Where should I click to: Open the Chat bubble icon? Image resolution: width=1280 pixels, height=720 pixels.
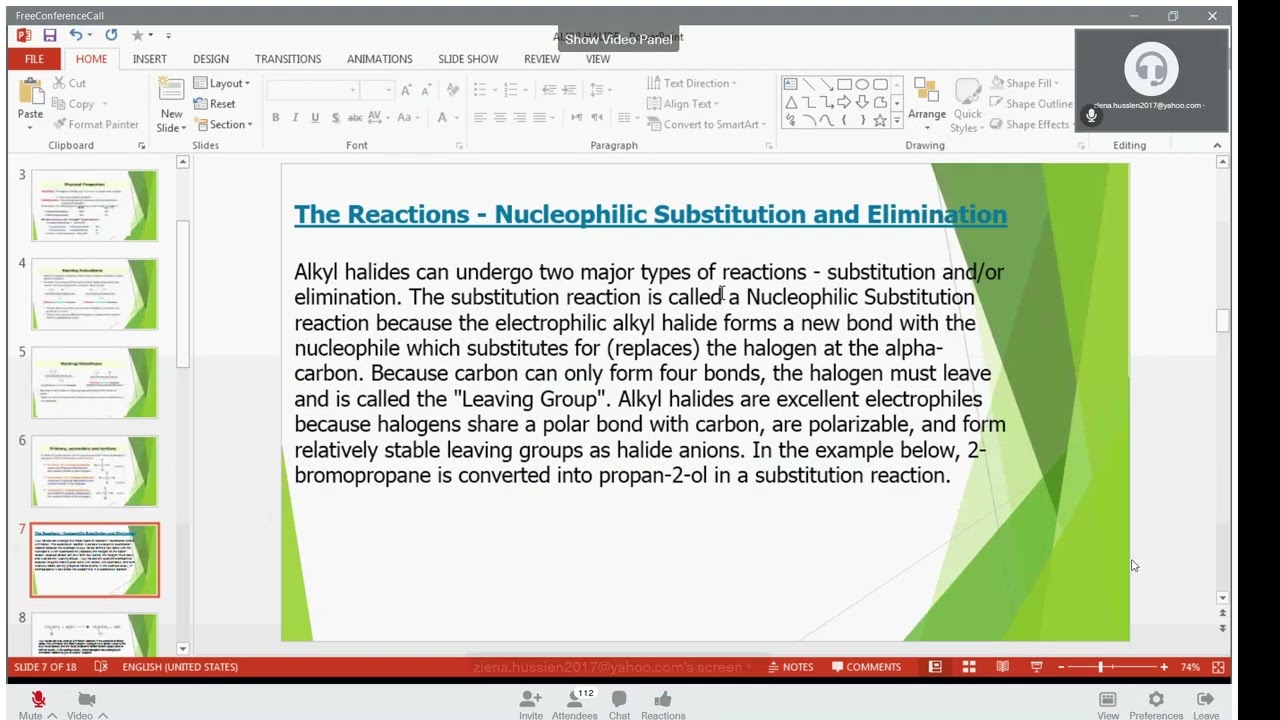619,699
